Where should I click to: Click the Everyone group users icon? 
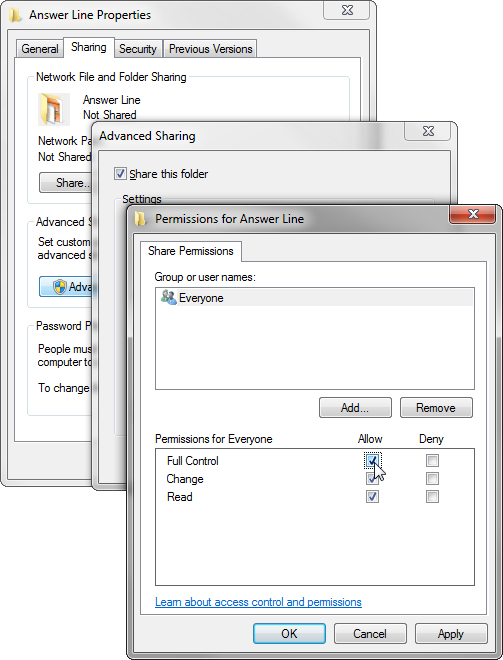tap(169, 297)
